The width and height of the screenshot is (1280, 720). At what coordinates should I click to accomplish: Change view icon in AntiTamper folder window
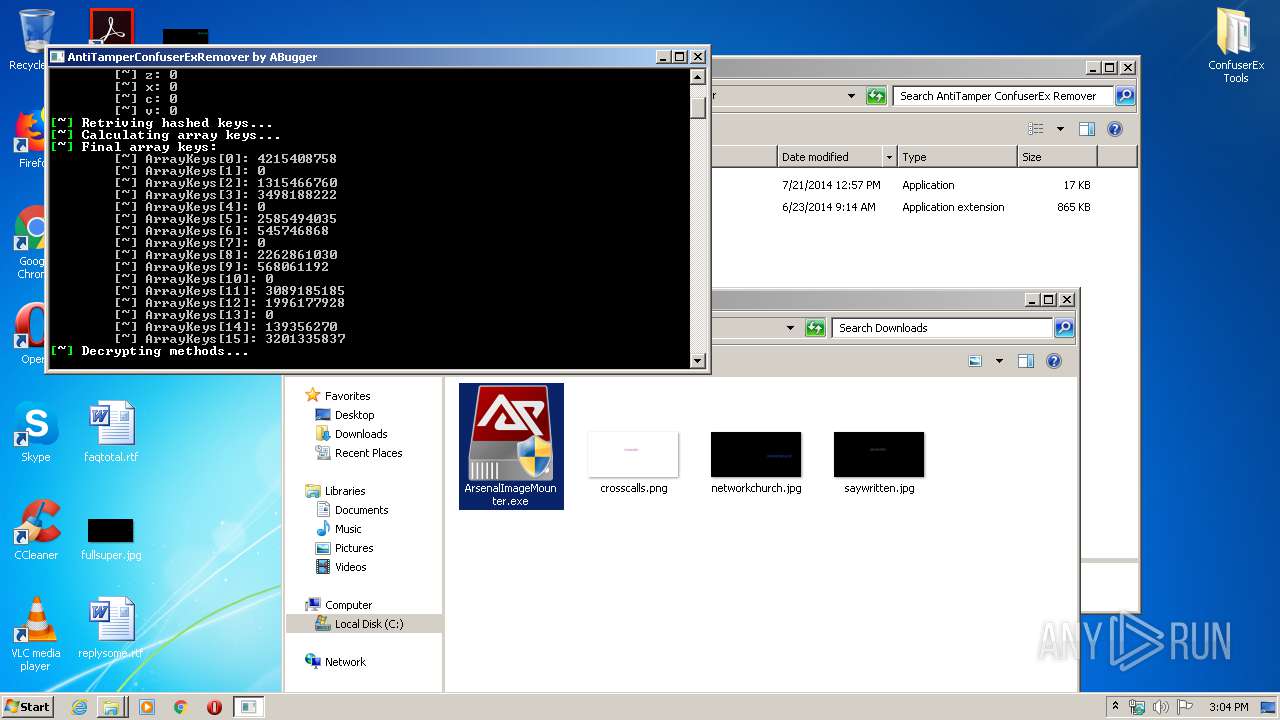(x=1036, y=129)
